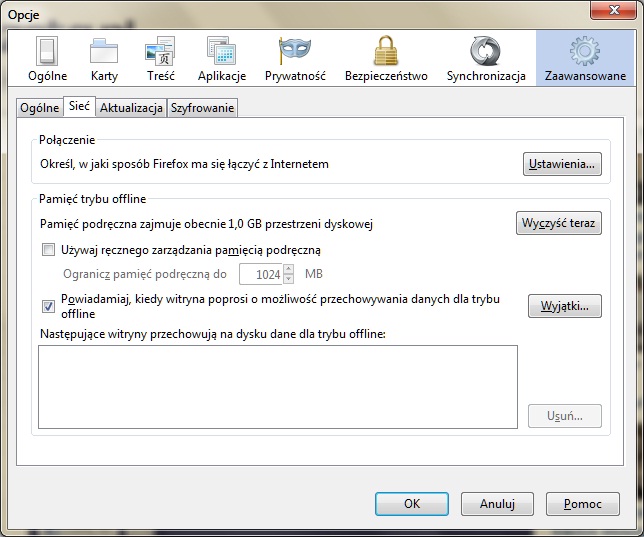This screenshot has width=644, height=537.
Task: Open the Bezpieczeństwo padlock category
Action: click(386, 58)
